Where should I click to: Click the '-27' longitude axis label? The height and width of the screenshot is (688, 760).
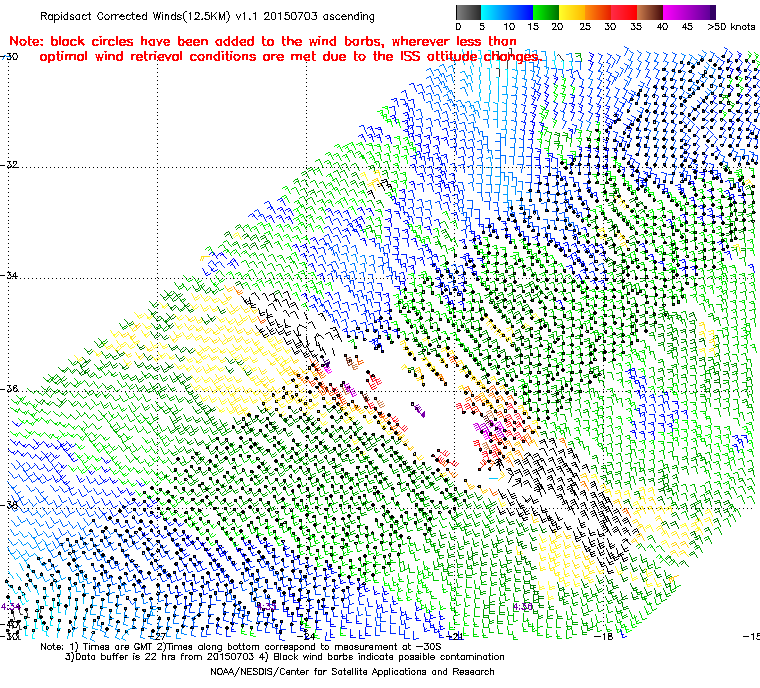tap(158, 636)
